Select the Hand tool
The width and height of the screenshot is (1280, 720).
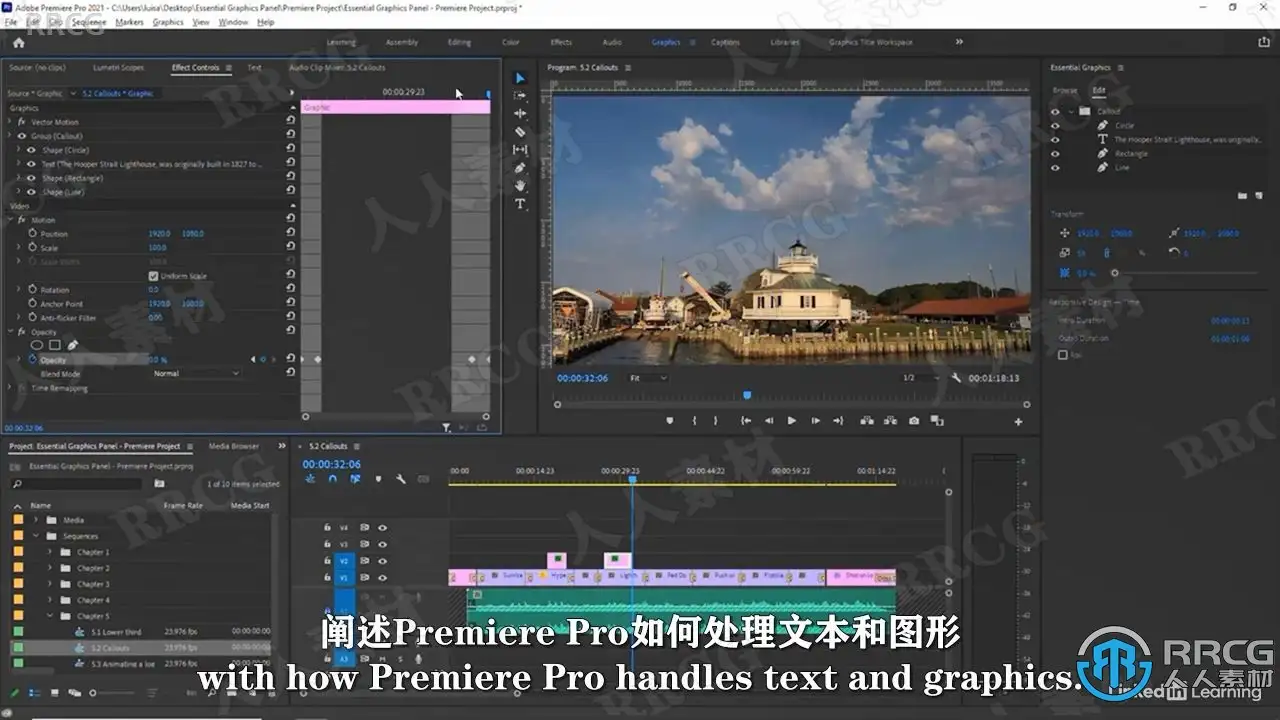(520, 186)
